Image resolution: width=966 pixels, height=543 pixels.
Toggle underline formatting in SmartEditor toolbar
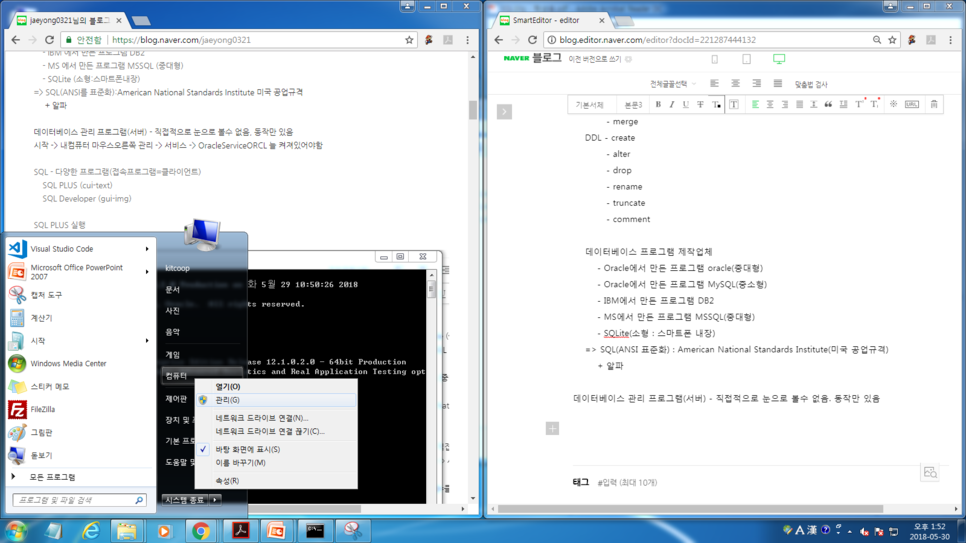686,105
